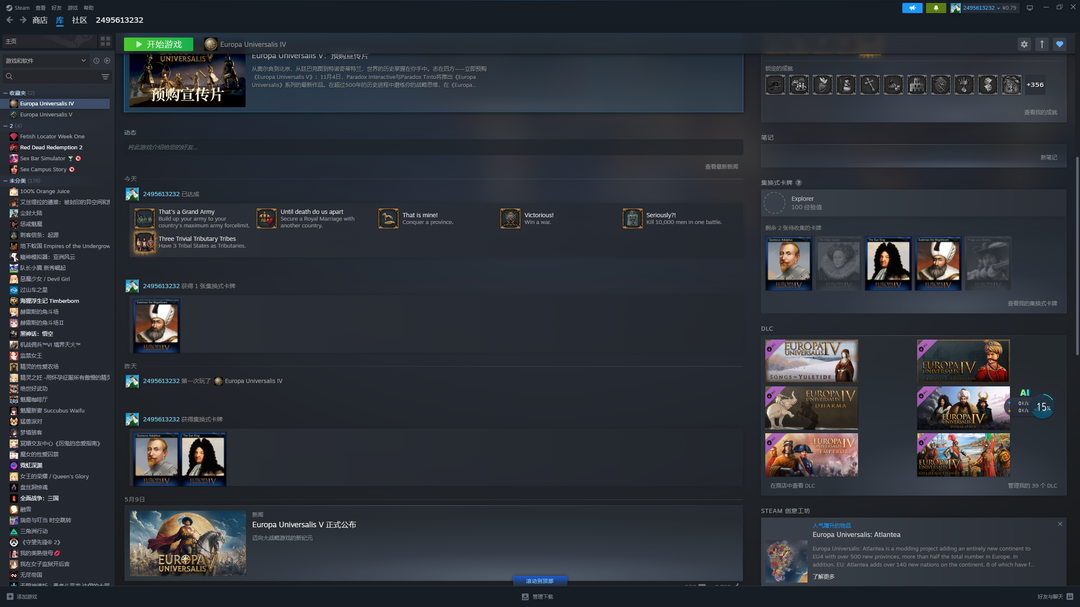This screenshot has height=607, width=1080.
Task: Open the 好友 menu
Action: [56, 8]
